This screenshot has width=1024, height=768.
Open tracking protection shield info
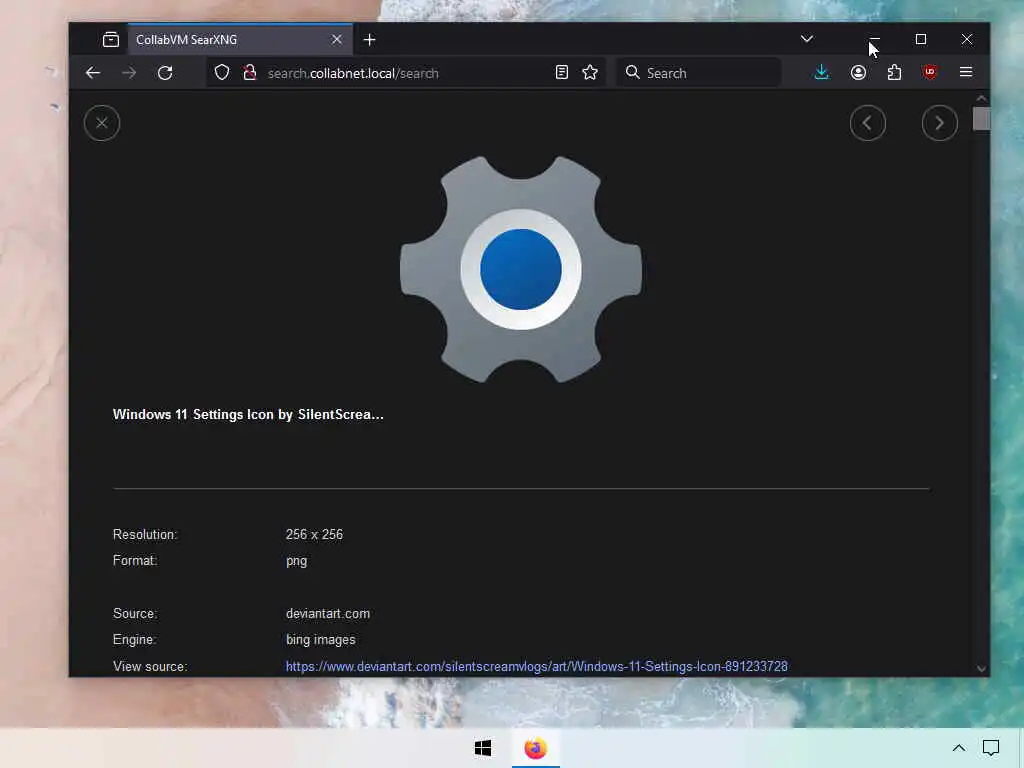(x=222, y=72)
